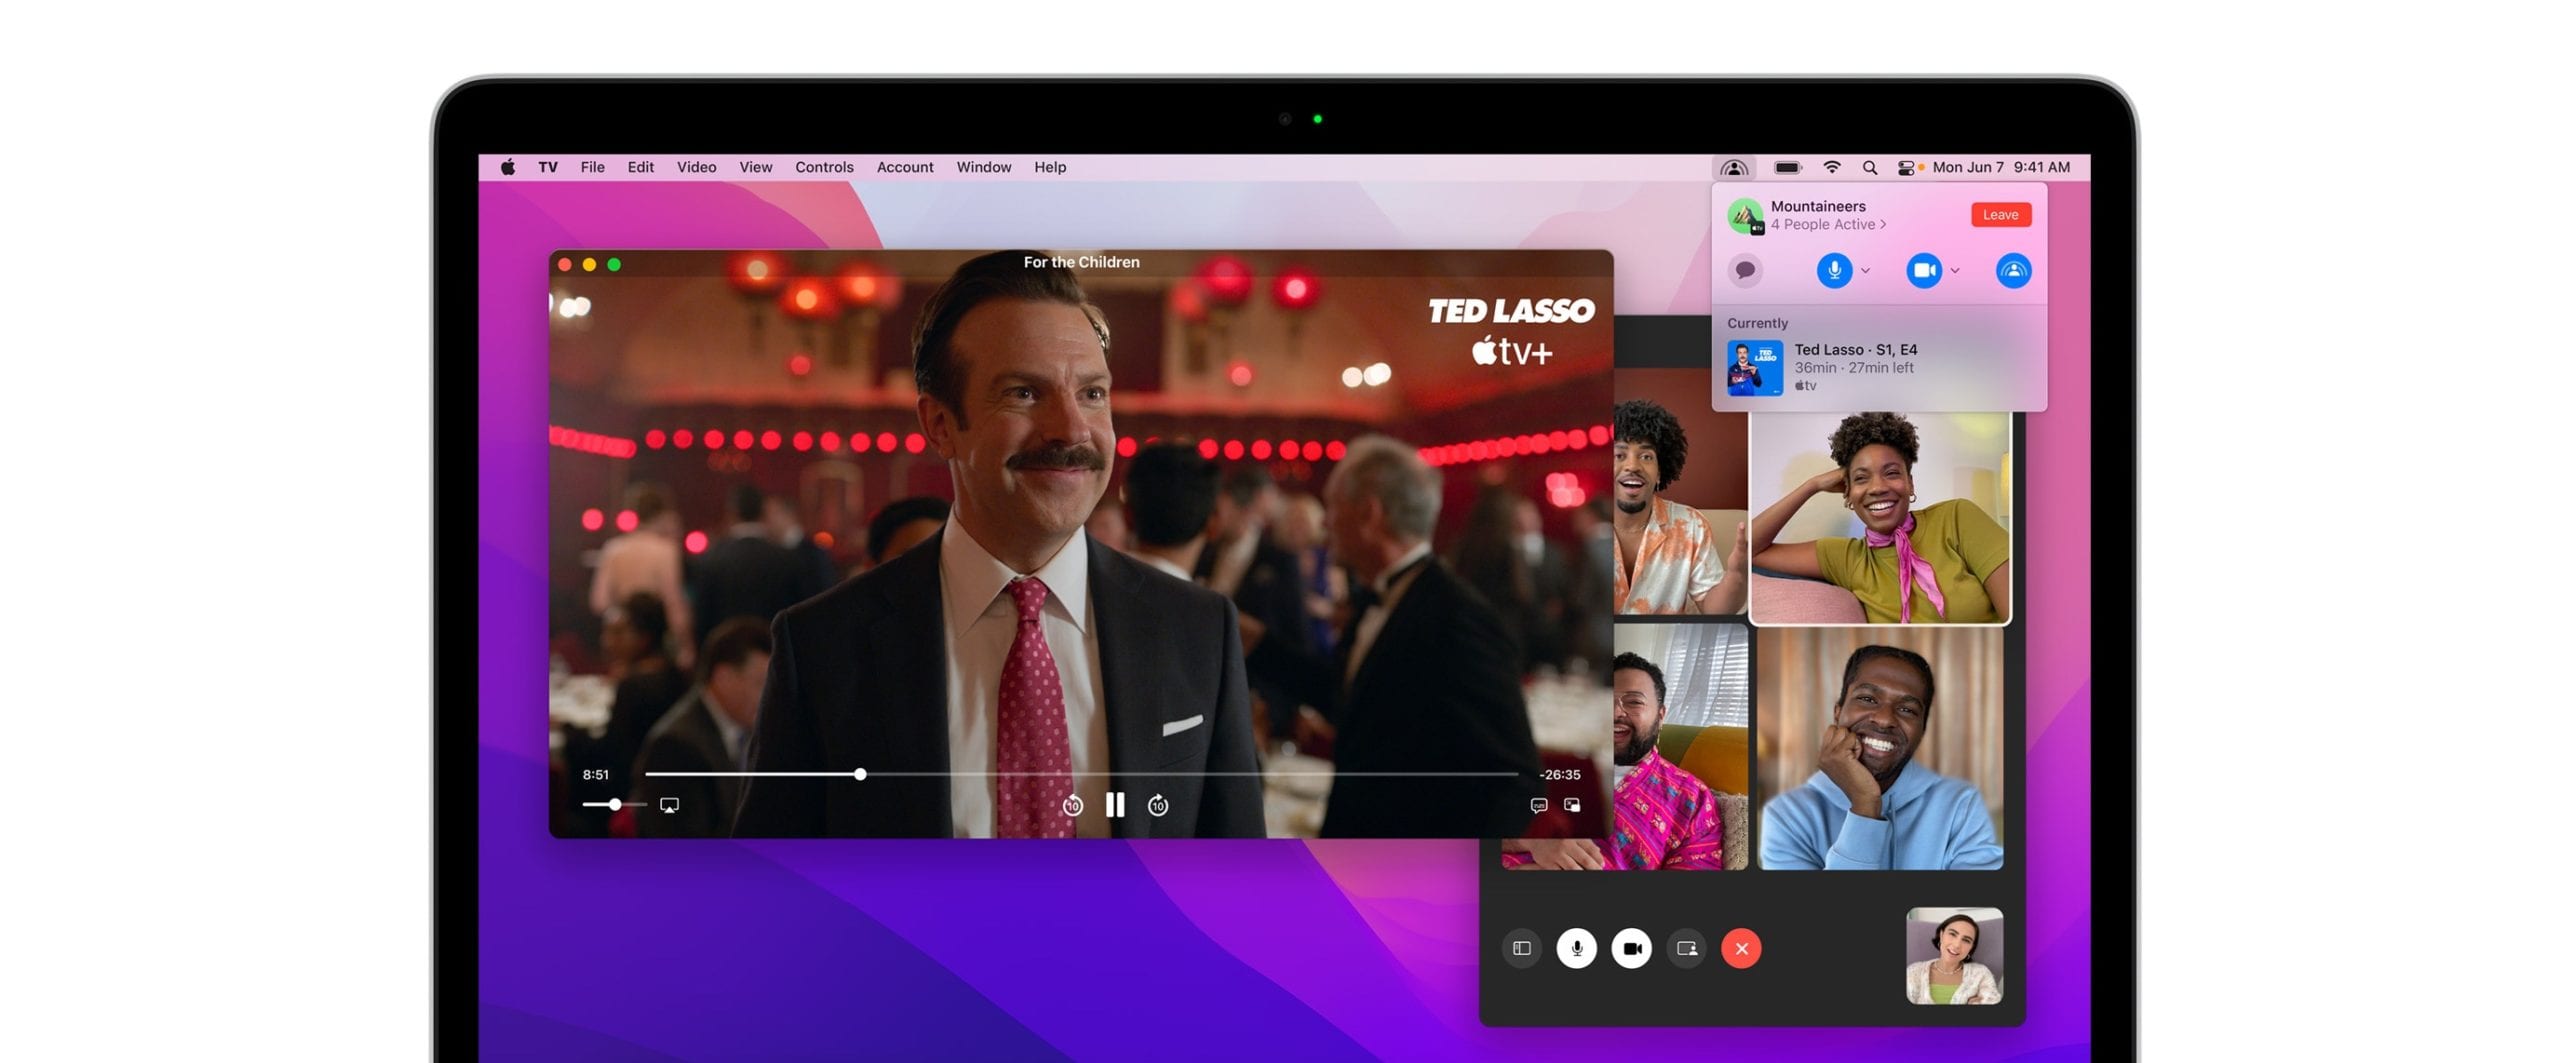Expand the 4 People Active details
2560x1063 pixels.
(1828, 225)
